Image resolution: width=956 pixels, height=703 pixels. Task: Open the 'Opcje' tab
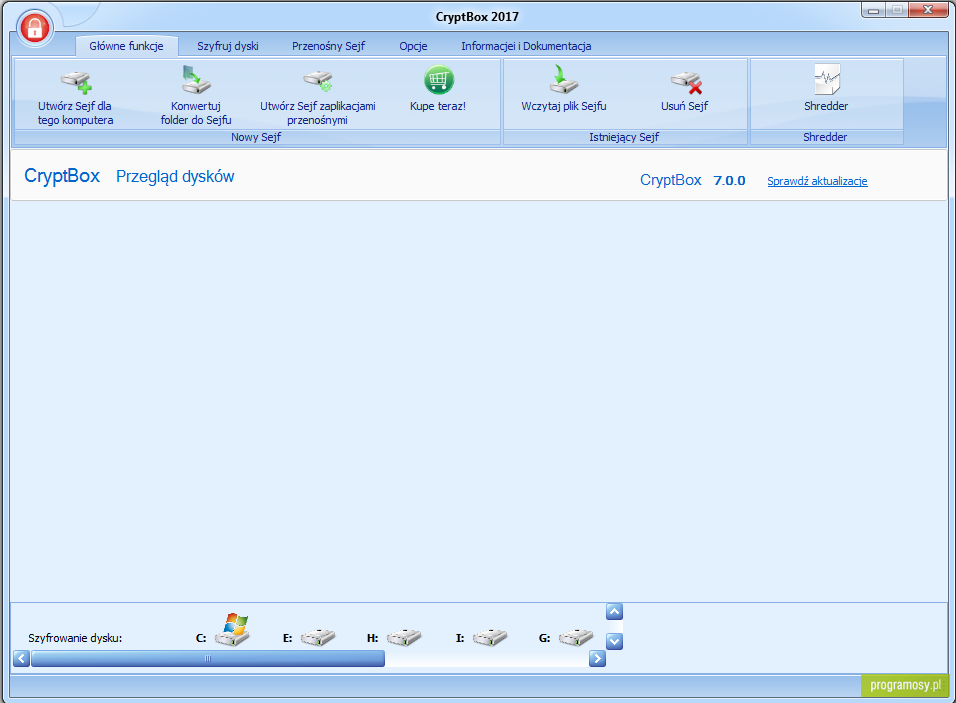pyautogui.click(x=413, y=46)
